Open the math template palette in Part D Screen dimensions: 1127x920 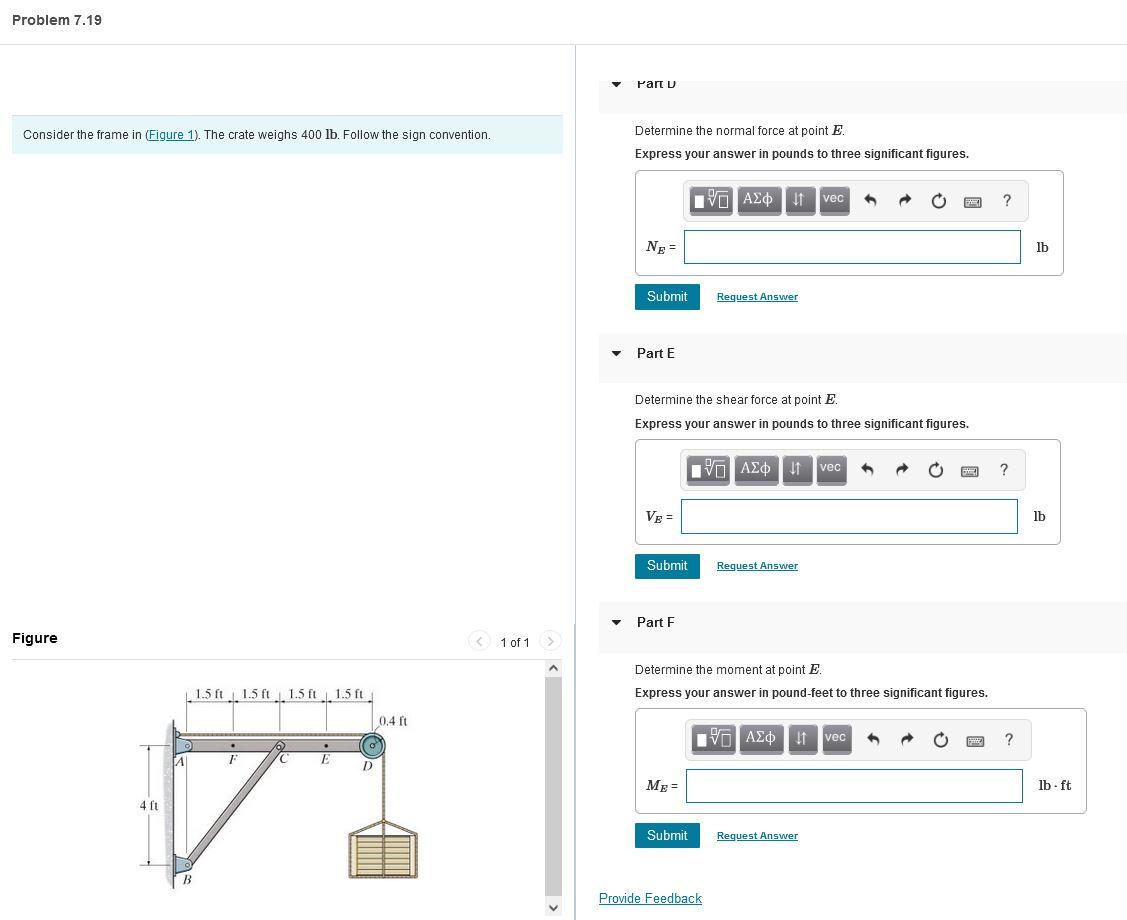[710, 200]
